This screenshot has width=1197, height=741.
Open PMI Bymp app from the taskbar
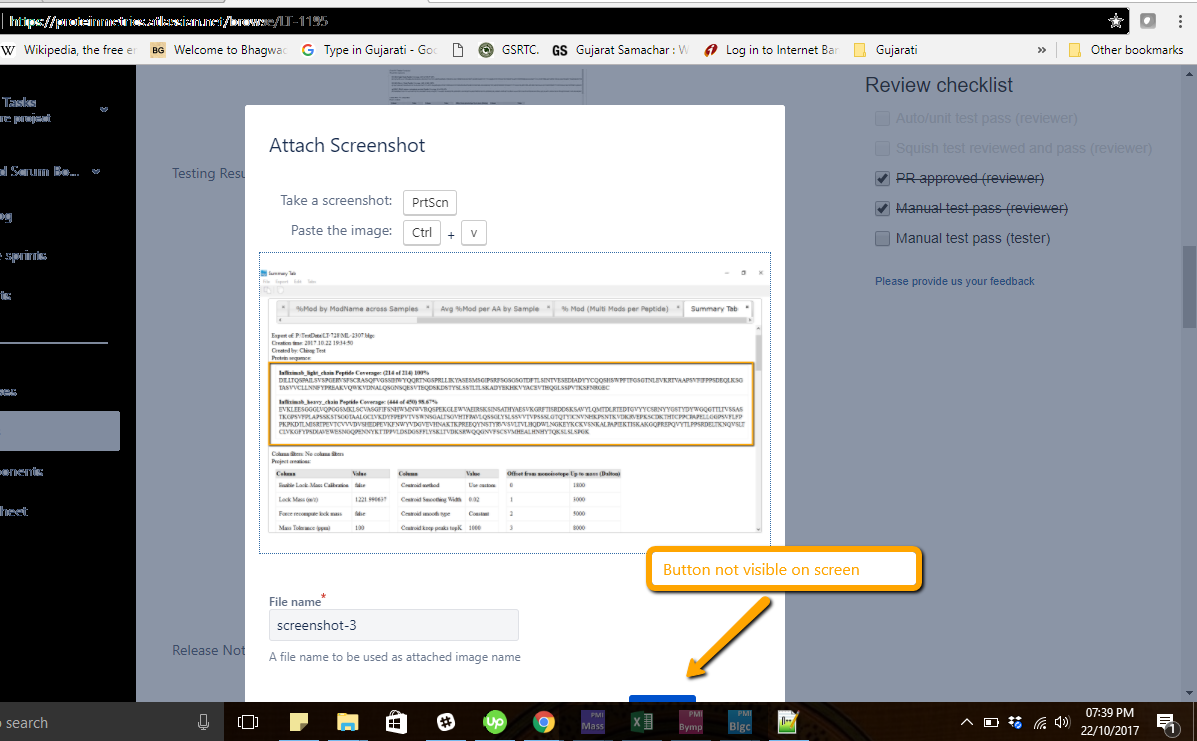coord(691,722)
